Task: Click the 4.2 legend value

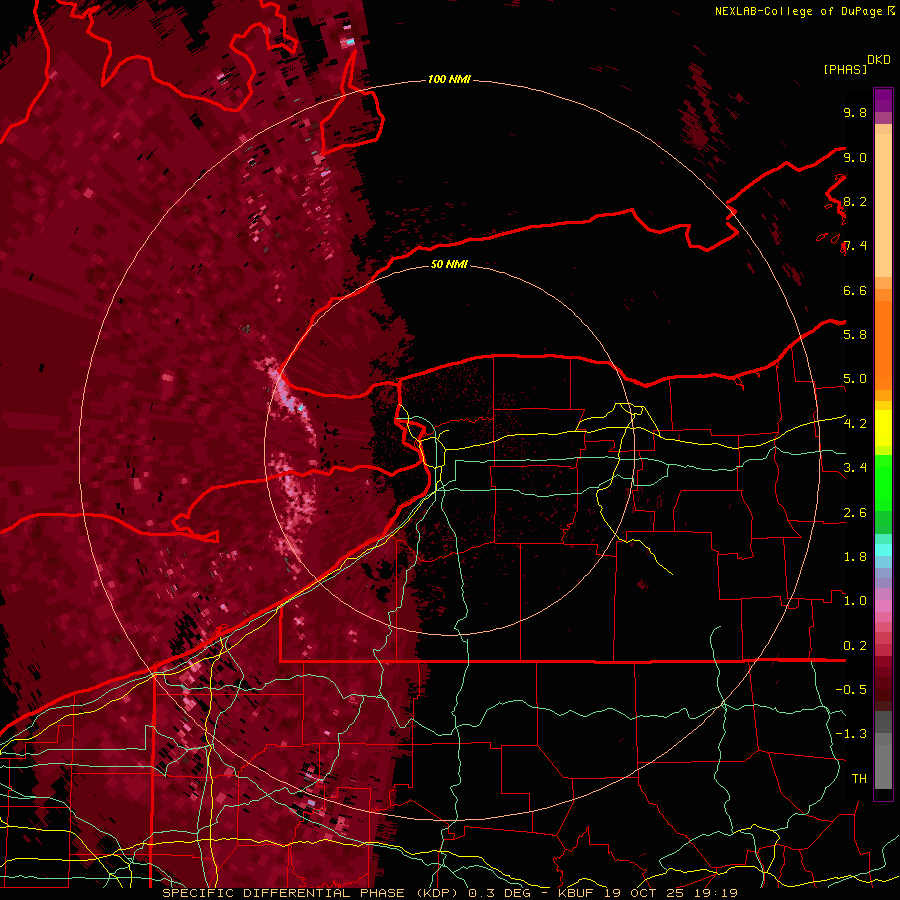Action: [x=855, y=424]
